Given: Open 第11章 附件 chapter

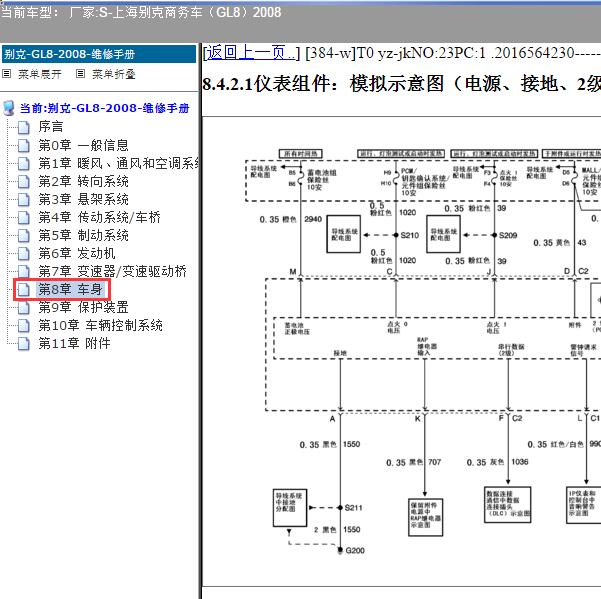Looking at the screenshot, I should click(x=74, y=344).
